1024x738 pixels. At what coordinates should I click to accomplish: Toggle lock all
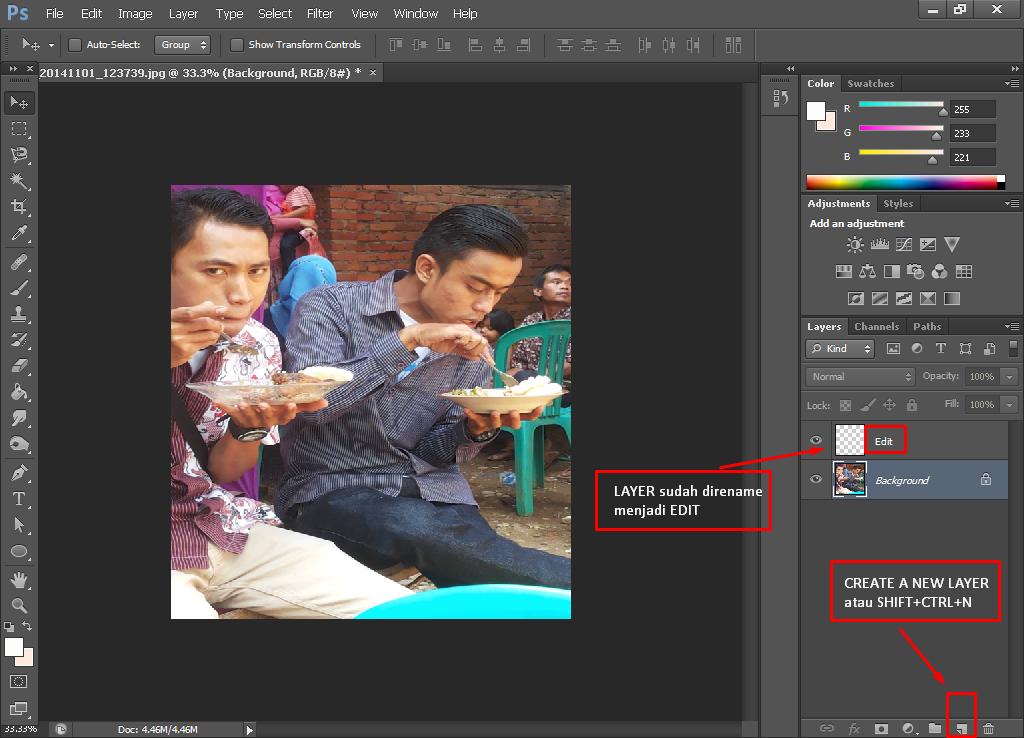912,406
